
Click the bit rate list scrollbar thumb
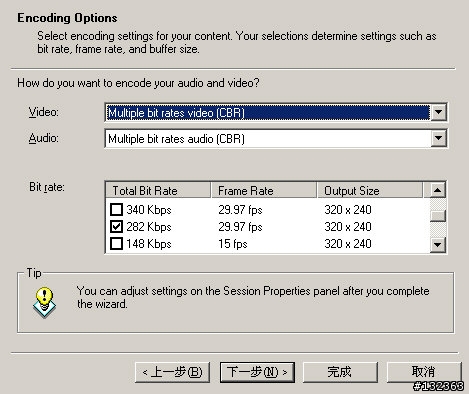coord(438,216)
